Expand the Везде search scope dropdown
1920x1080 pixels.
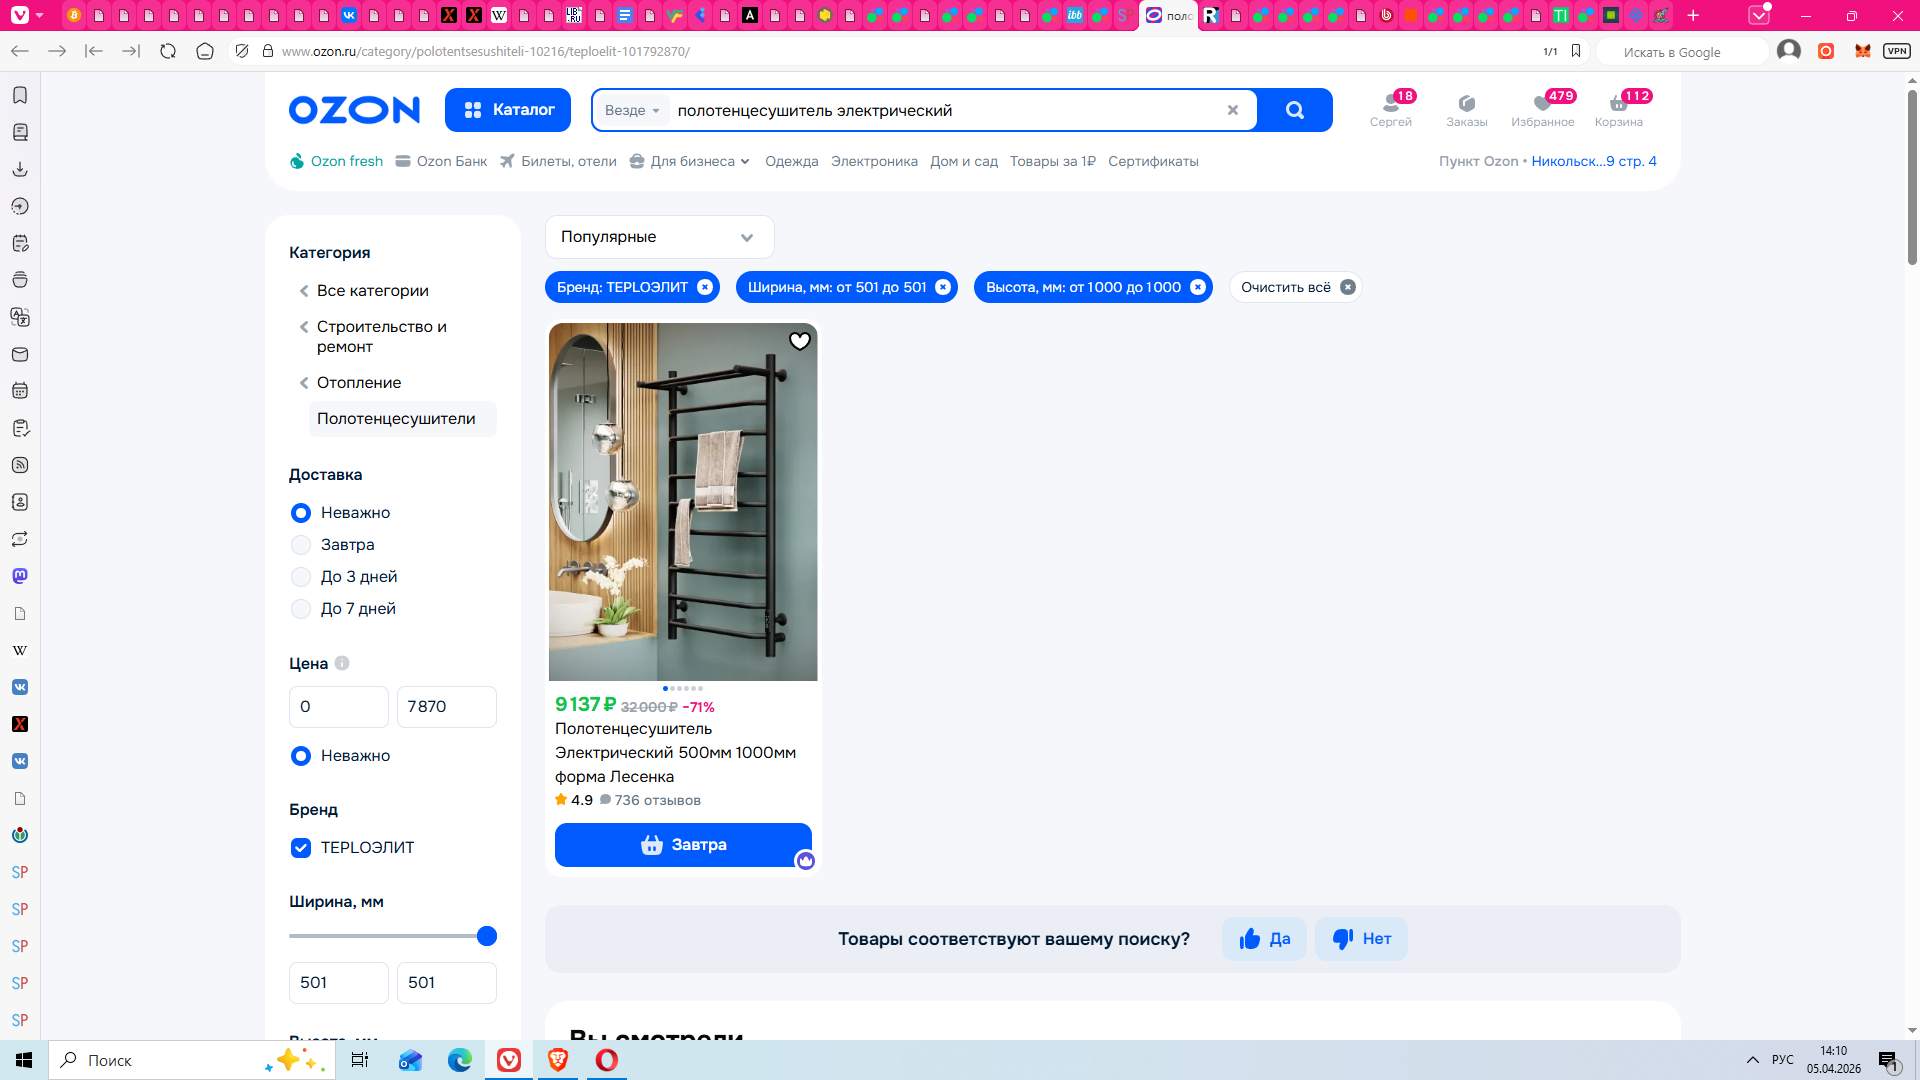[632, 110]
